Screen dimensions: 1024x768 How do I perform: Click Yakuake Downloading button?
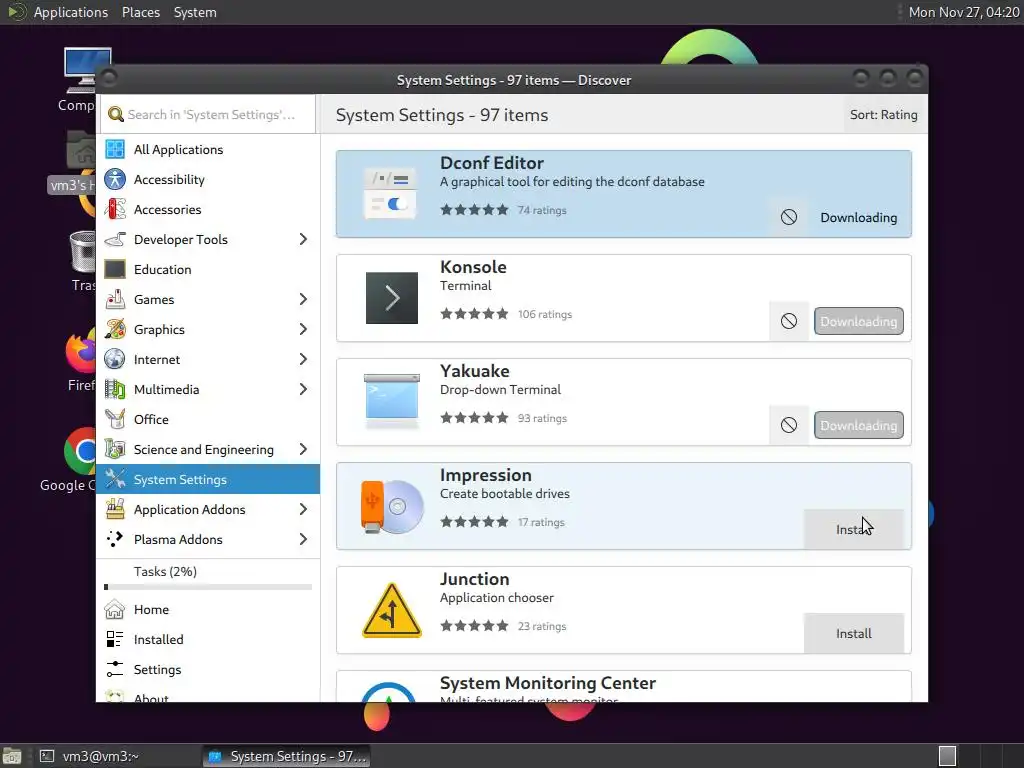coord(859,425)
